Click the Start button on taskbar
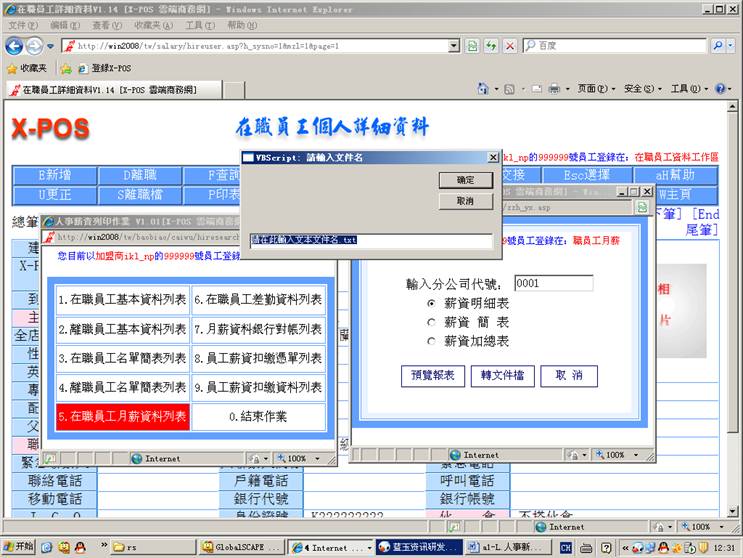The image size is (743, 558). click(19, 547)
